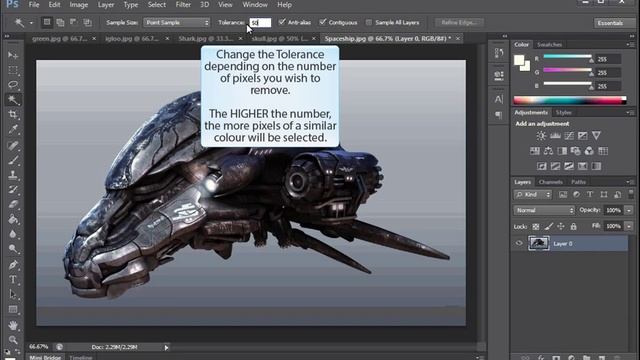Switch to the Channels tab
Image resolution: width=640 pixels, height=360 pixels.
(551, 182)
